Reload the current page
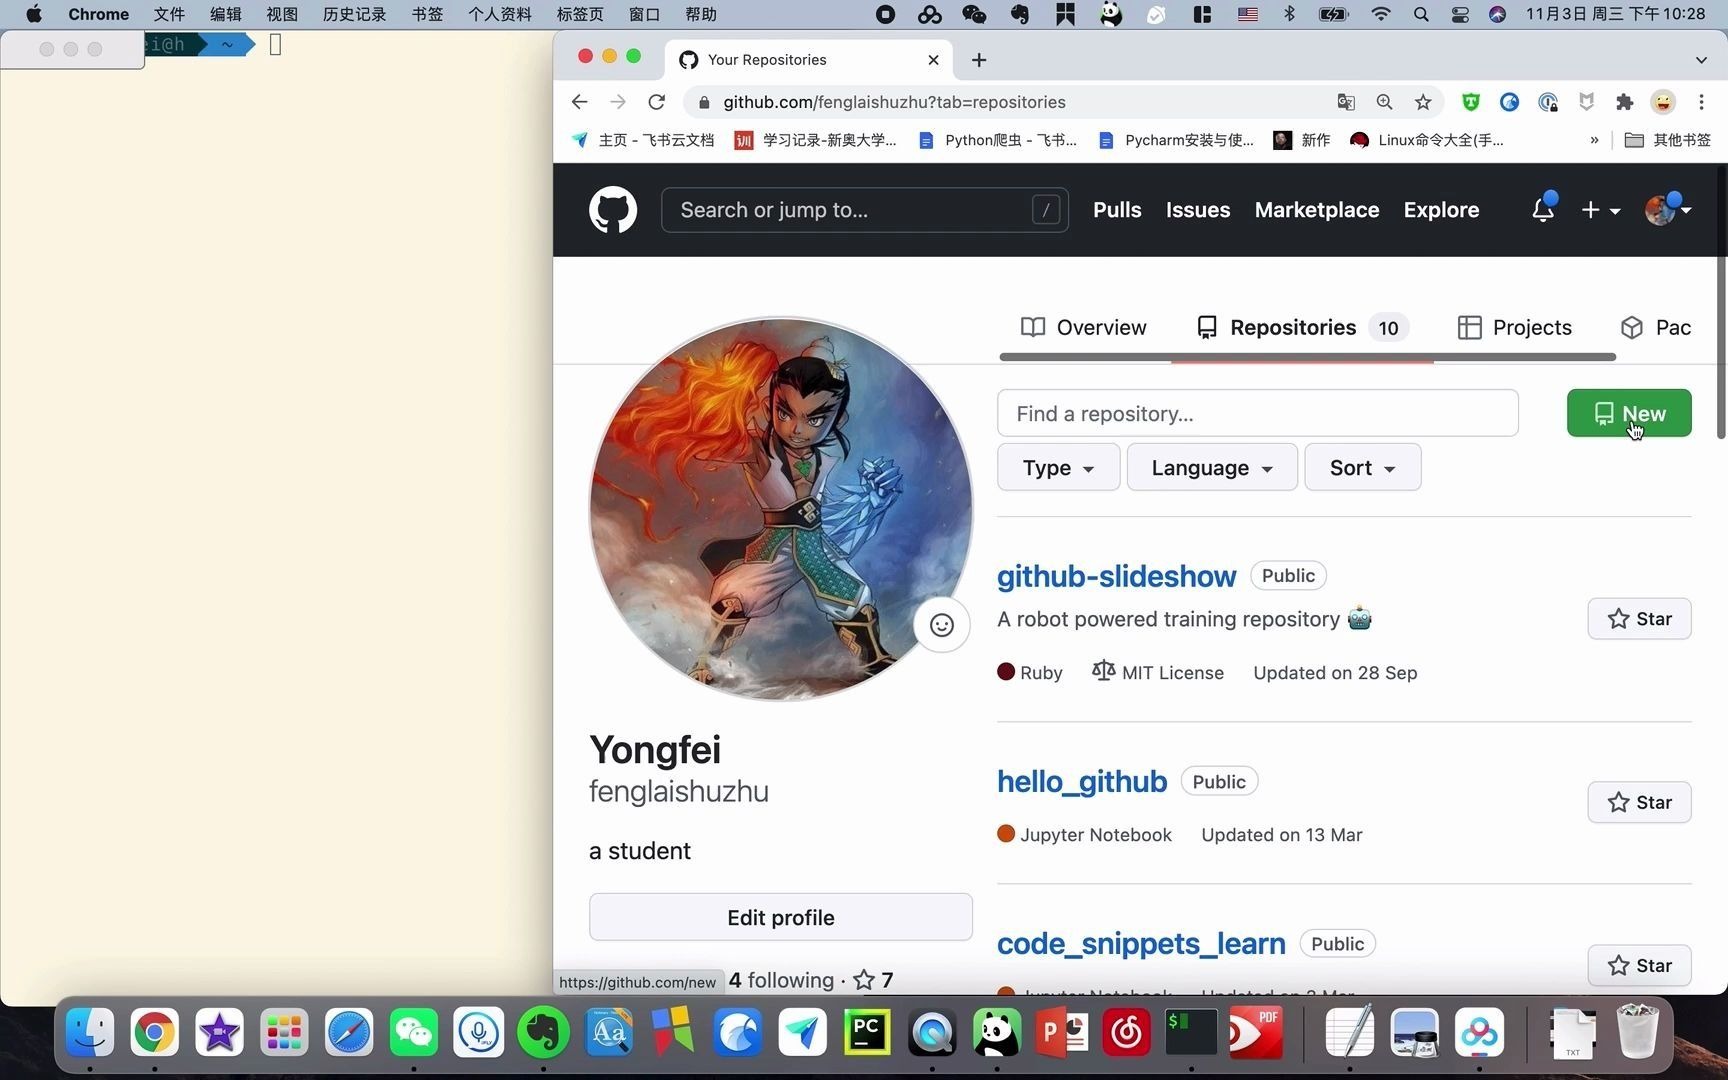Screen dimensions: 1728x1080 (x=656, y=102)
